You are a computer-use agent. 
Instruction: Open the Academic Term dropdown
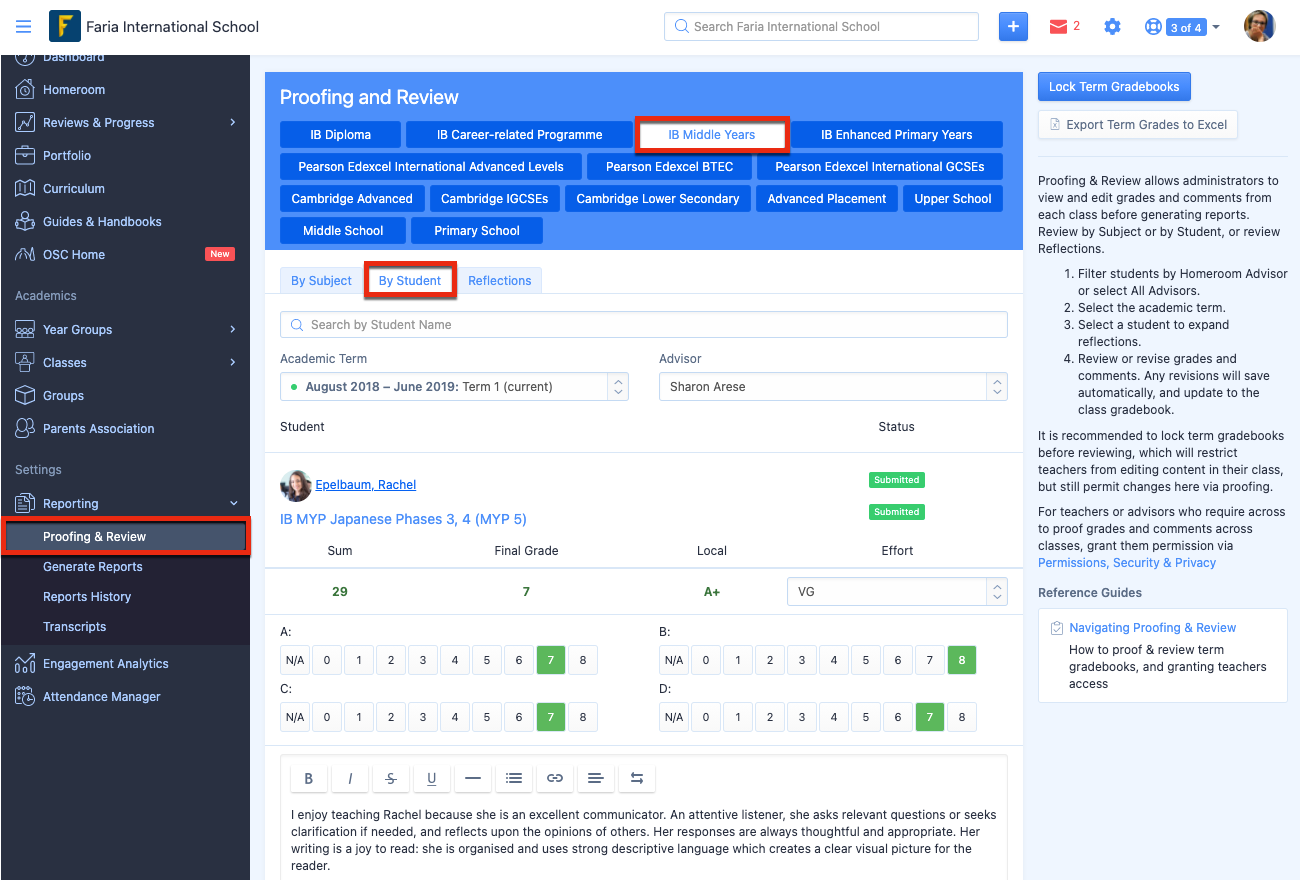pyautogui.click(x=454, y=387)
